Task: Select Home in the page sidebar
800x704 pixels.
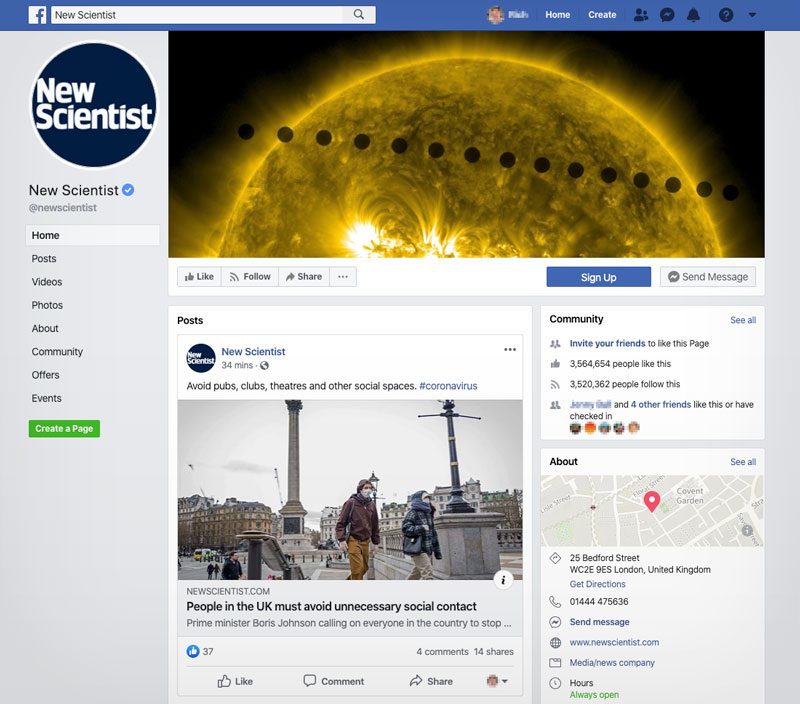Action: pyautogui.click(x=92, y=235)
